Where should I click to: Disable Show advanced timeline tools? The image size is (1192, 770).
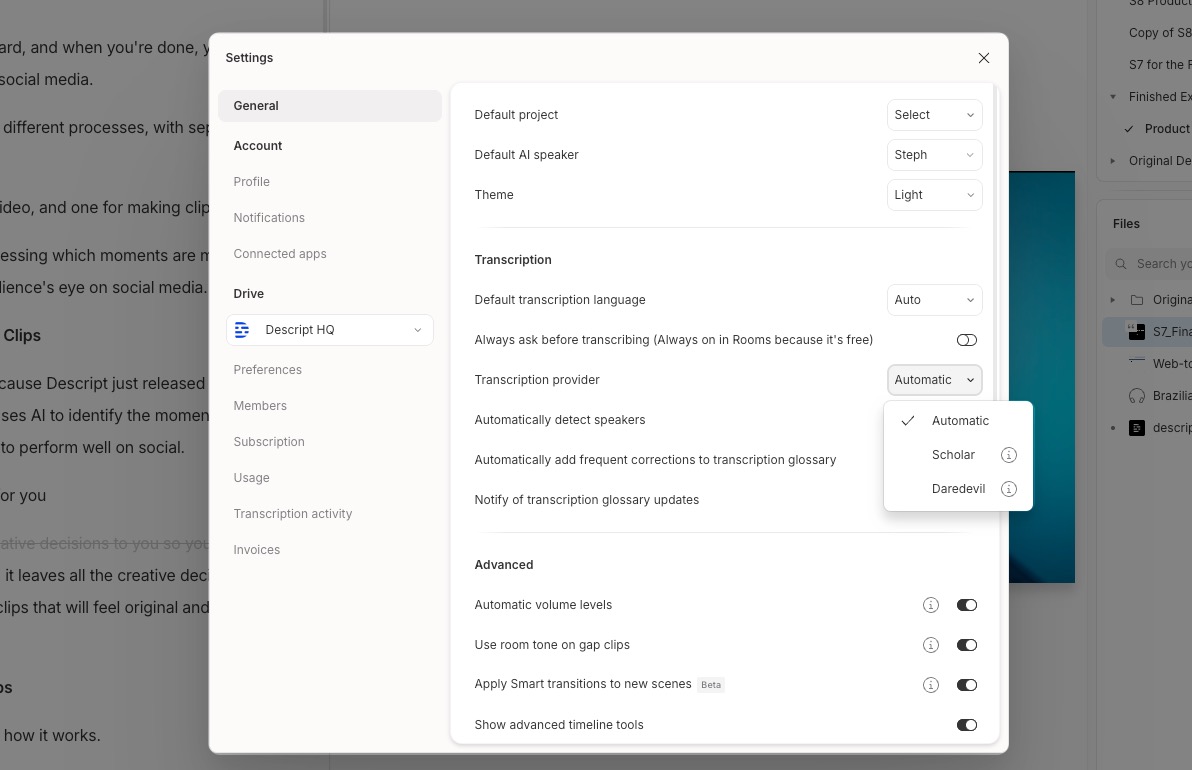966,725
